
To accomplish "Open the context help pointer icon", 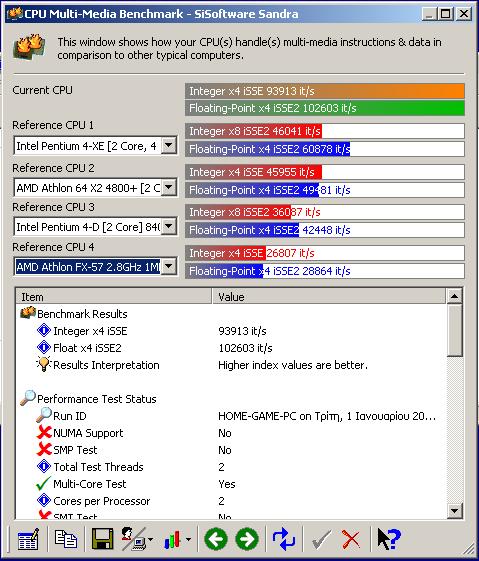I will coord(389,539).
